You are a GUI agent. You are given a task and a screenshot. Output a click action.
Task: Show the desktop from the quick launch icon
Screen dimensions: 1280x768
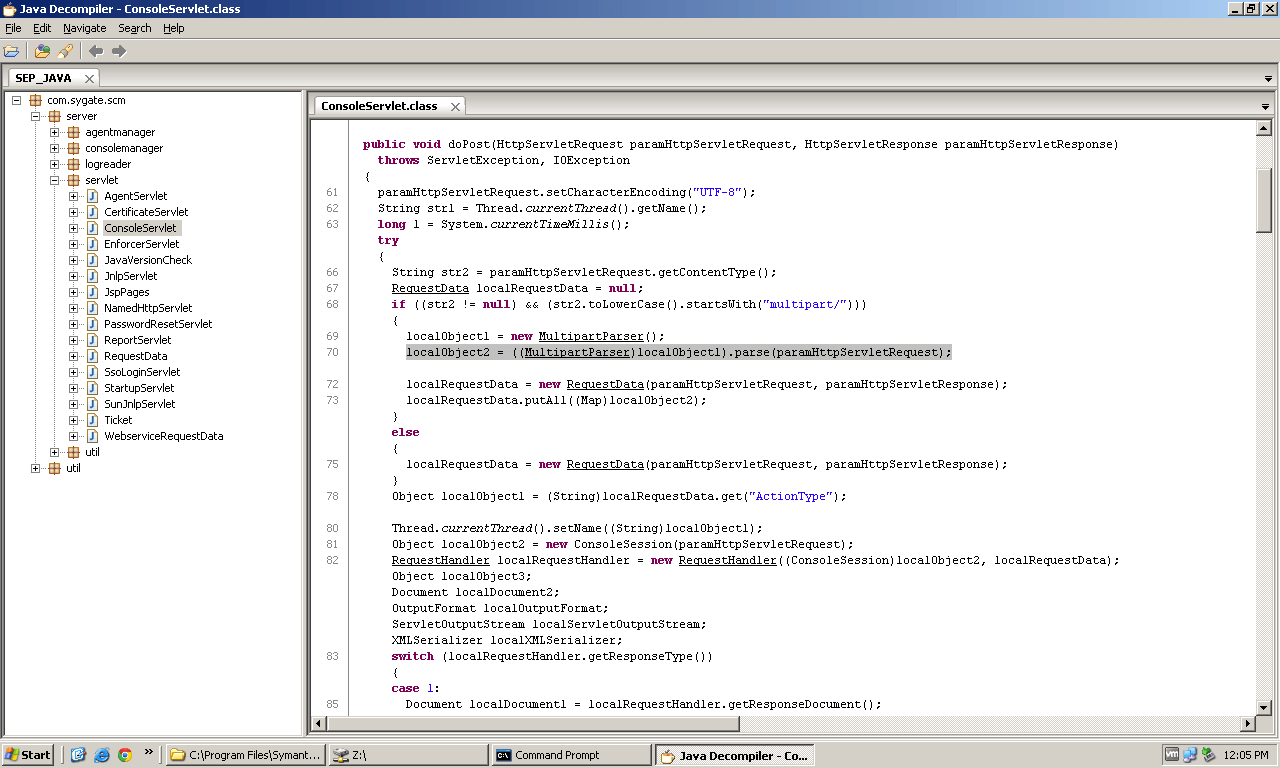[x=78, y=755]
